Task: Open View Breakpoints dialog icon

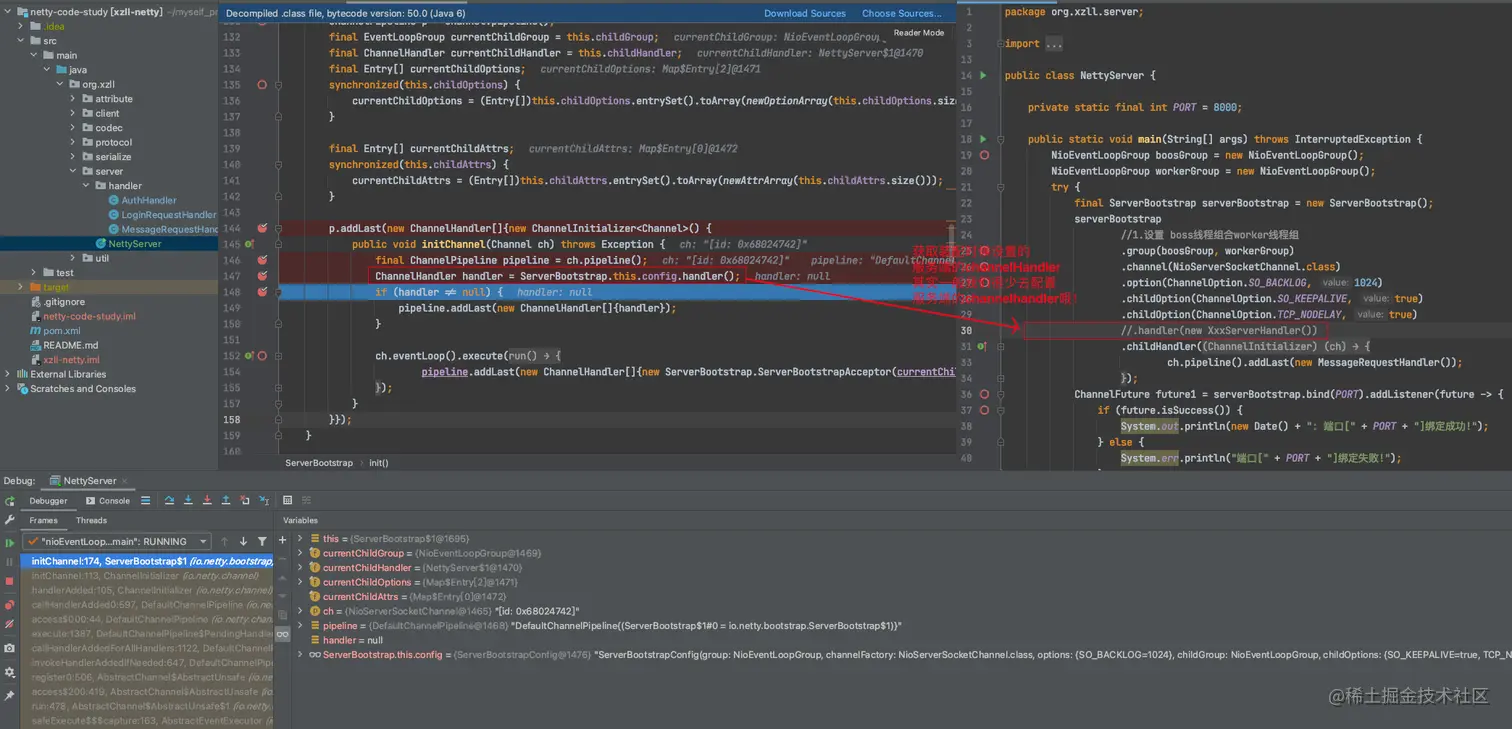Action: tap(9, 605)
